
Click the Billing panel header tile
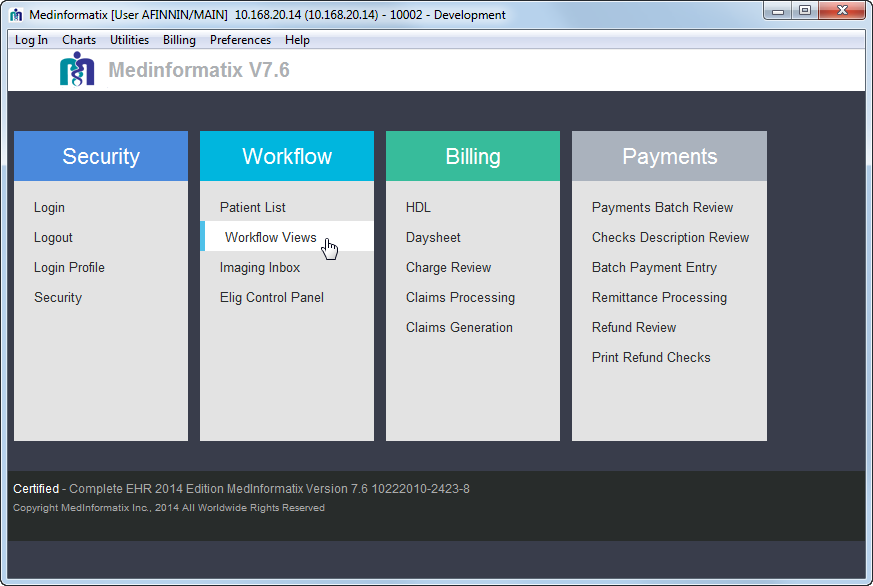(x=473, y=156)
